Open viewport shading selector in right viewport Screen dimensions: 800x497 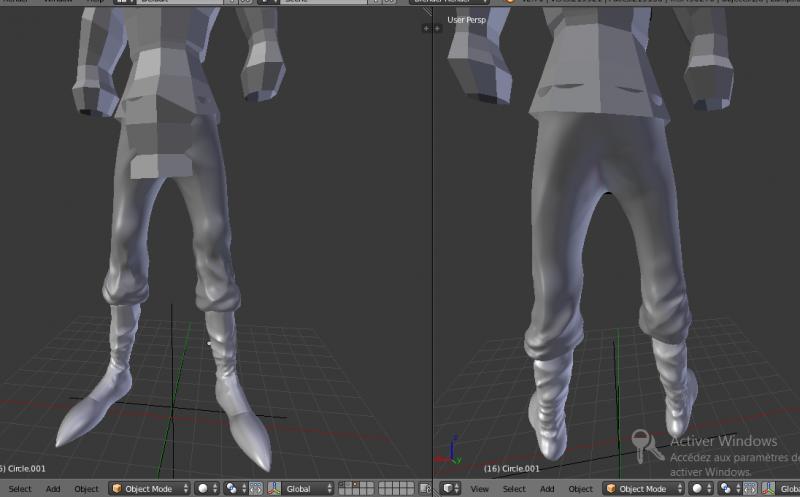(701, 489)
